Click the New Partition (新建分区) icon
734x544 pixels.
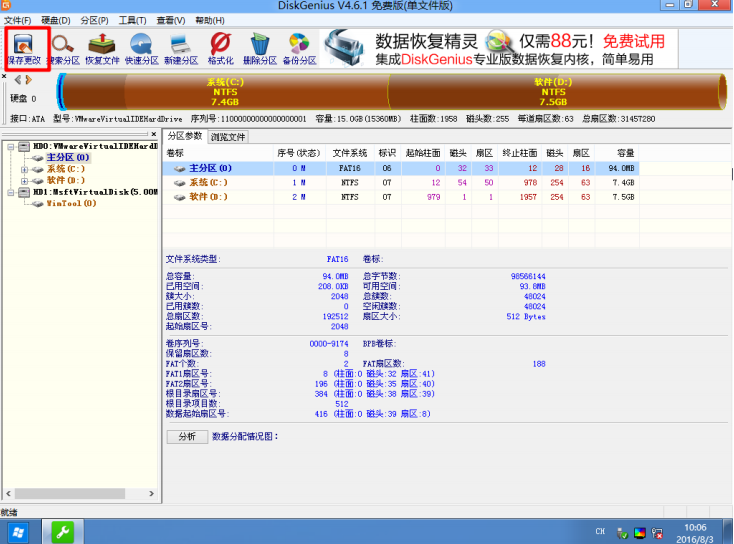tap(181, 49)
